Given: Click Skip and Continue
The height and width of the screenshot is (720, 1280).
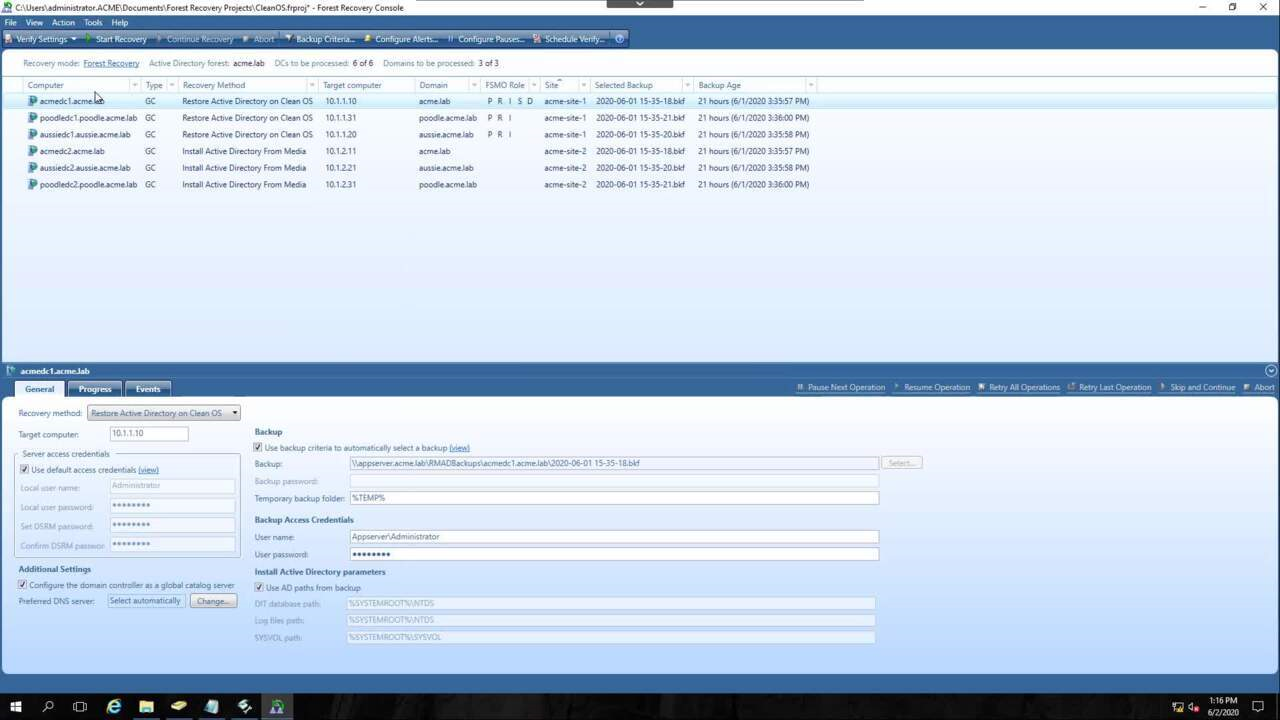Looking at the screenshot, I should (x=1197, y=387).
